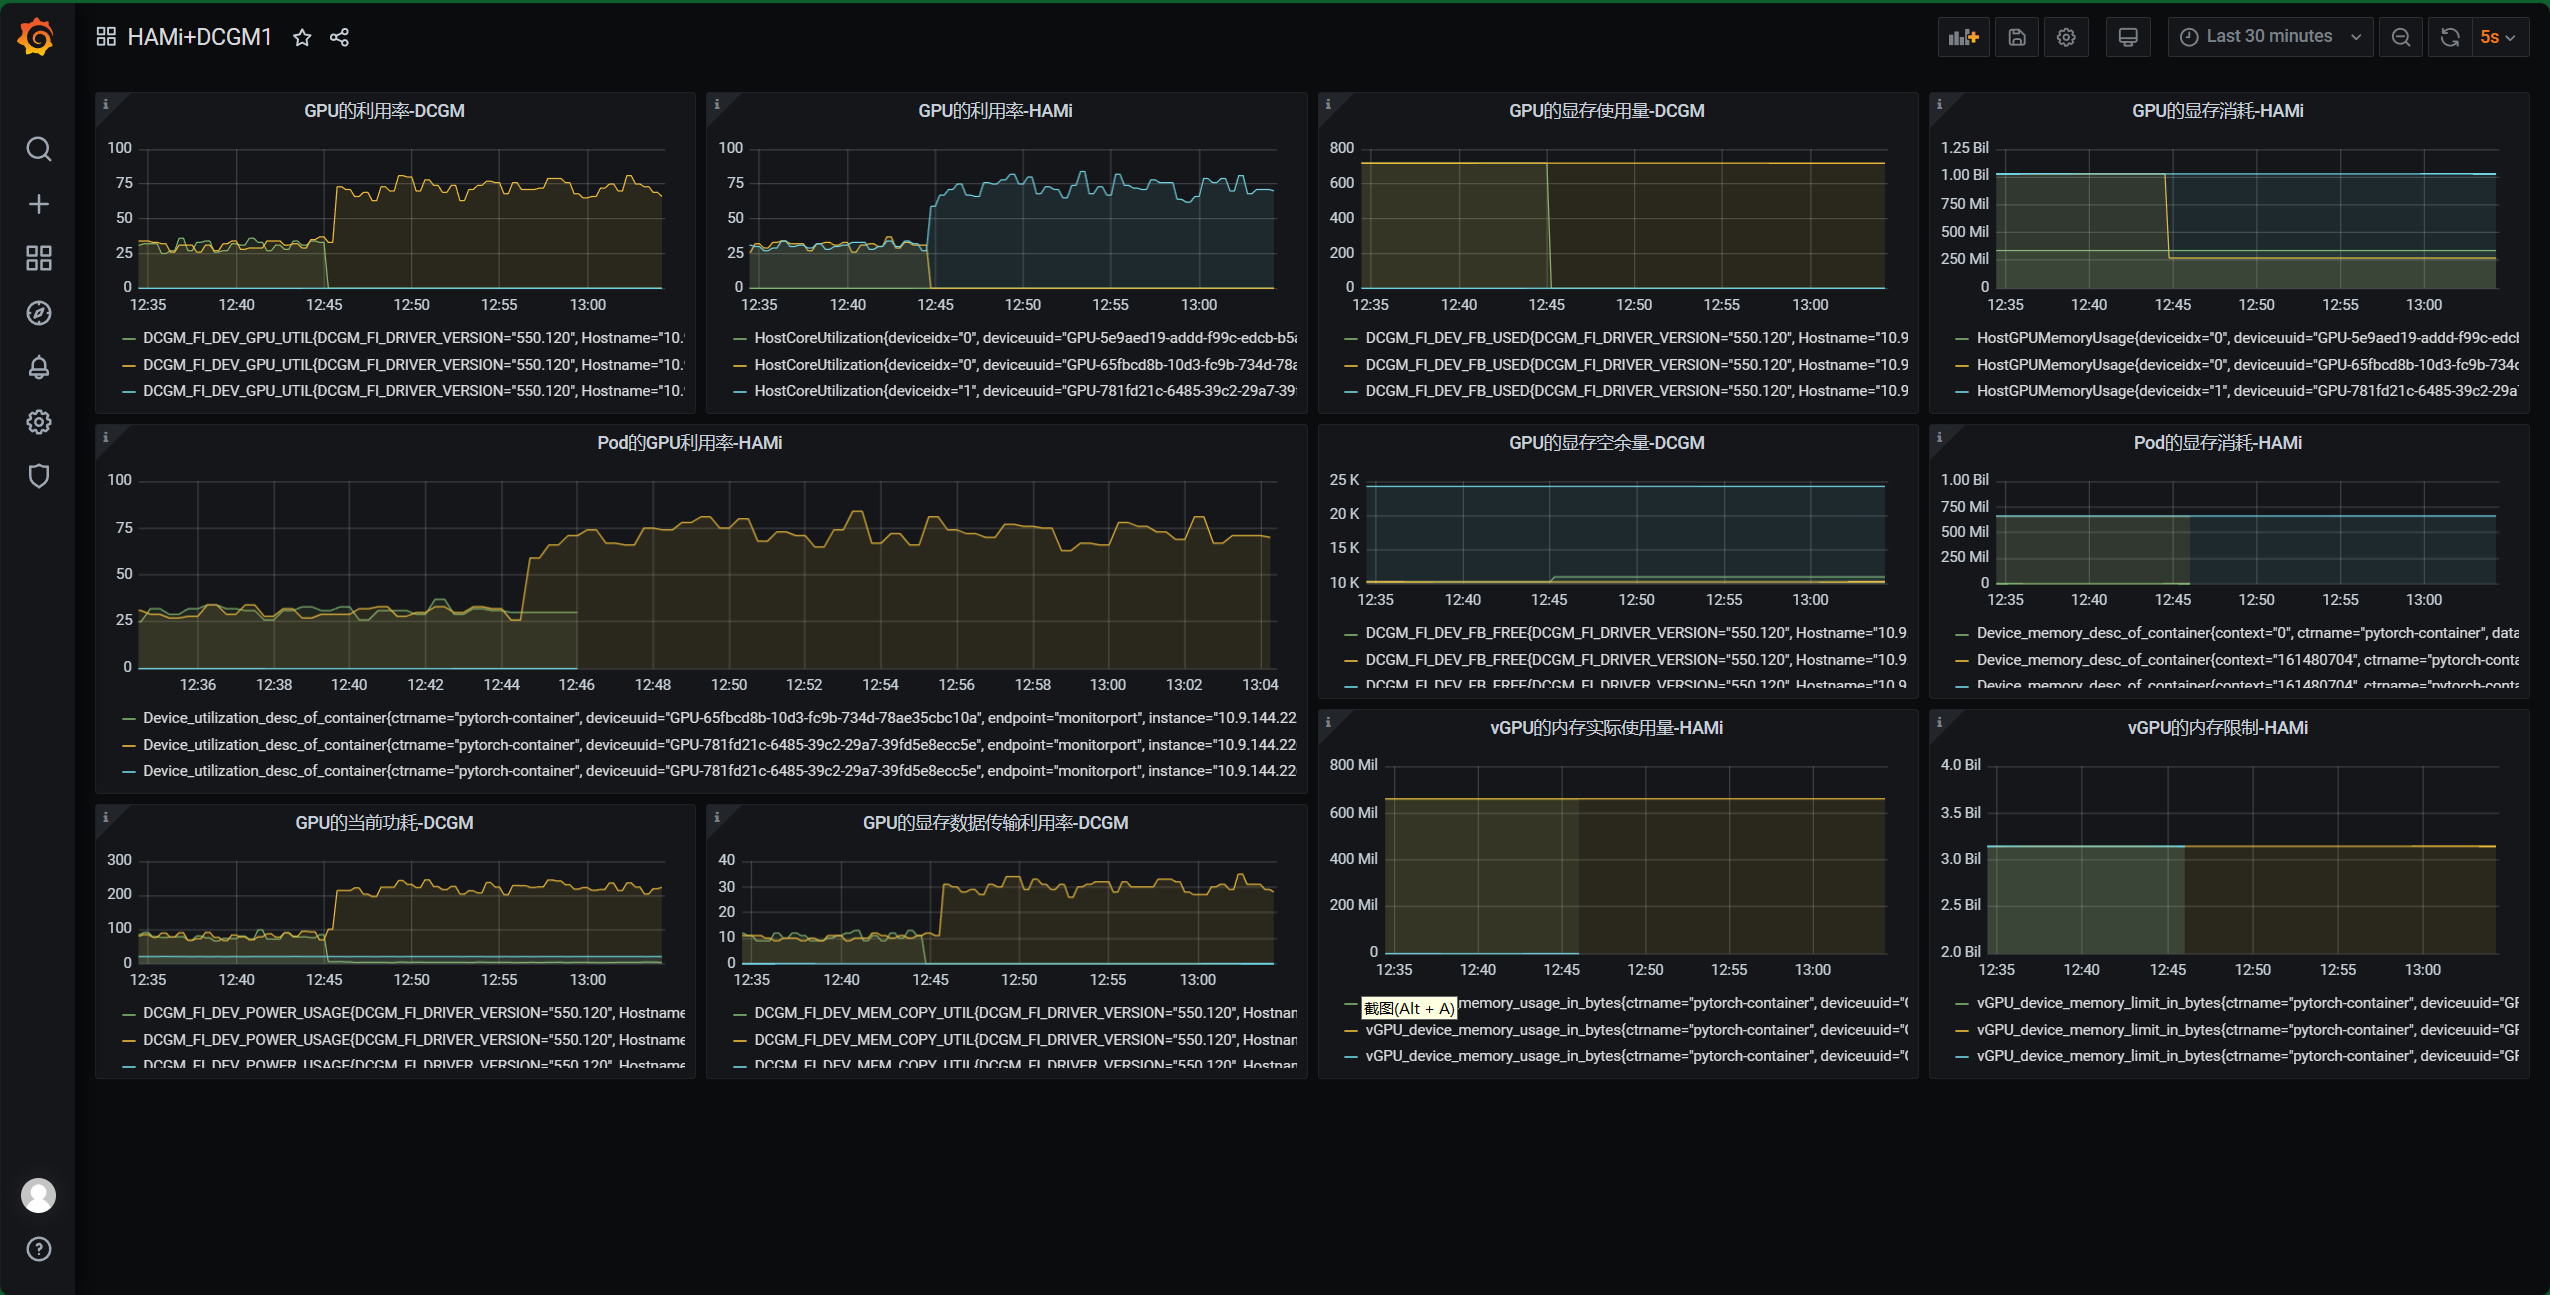
Task: Select second DCGM_FI_DEV_POWER_USAGE legend entry
Action: 413,1040
